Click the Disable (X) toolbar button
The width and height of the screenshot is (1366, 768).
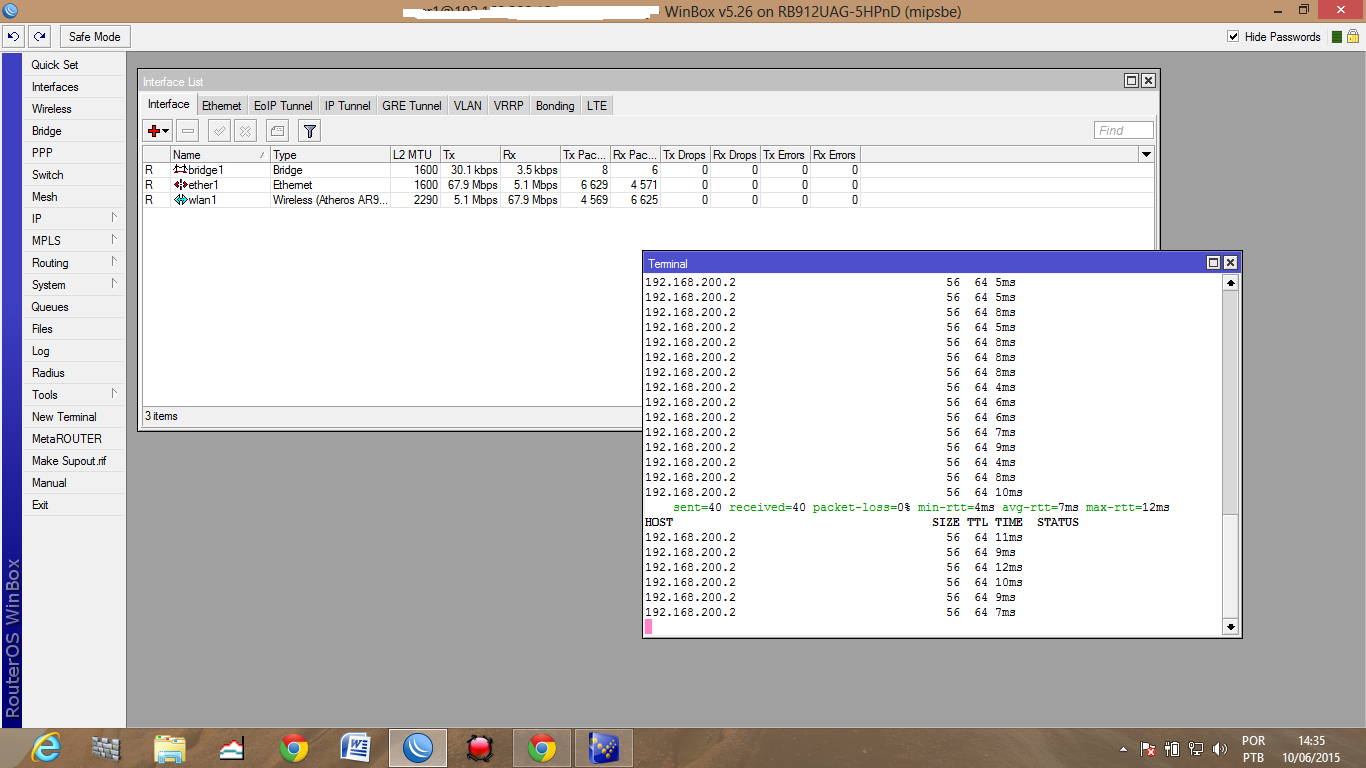click(245, 131)
